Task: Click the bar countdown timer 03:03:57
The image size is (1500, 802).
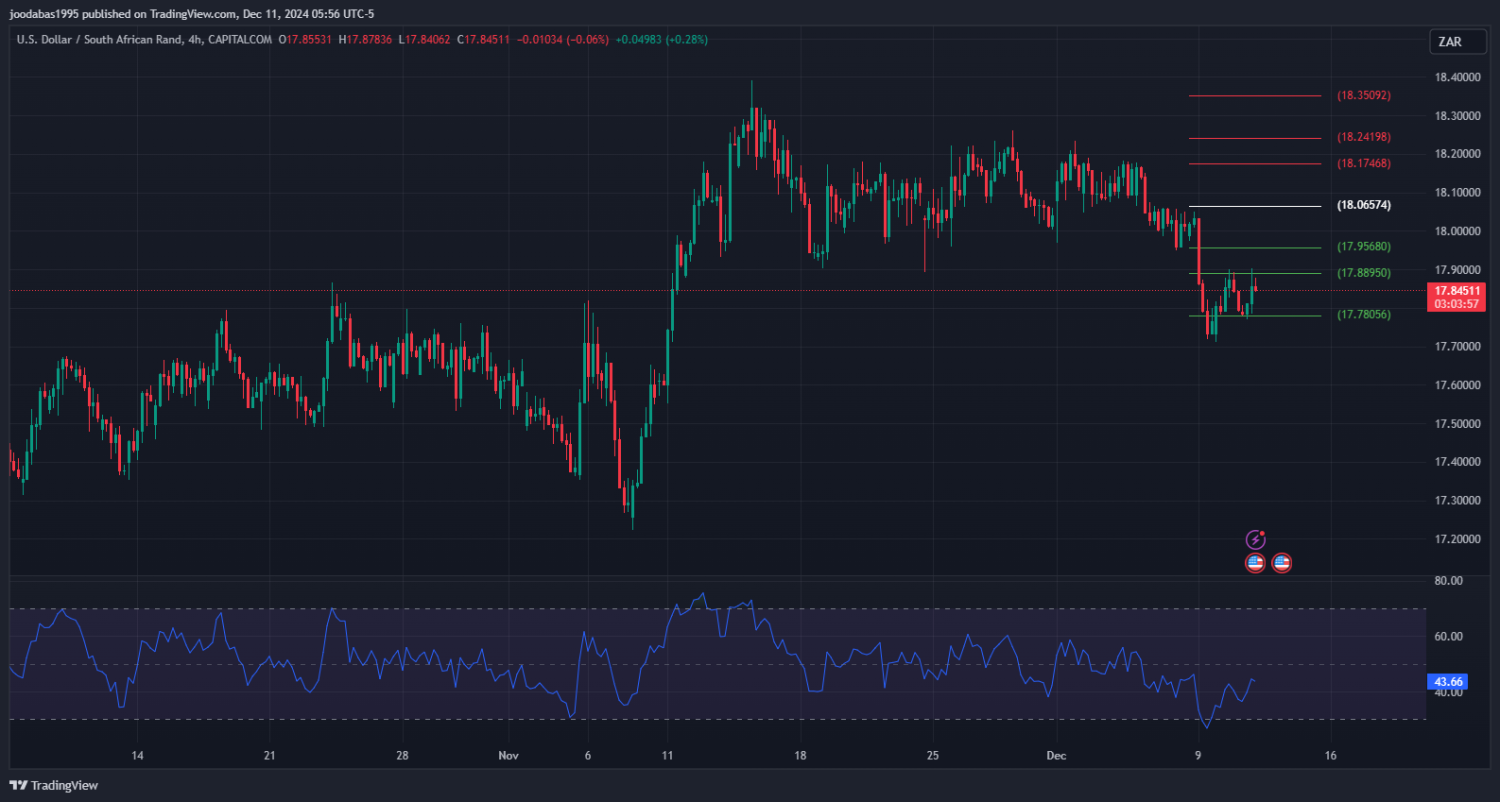Action: pos(1455,304)
